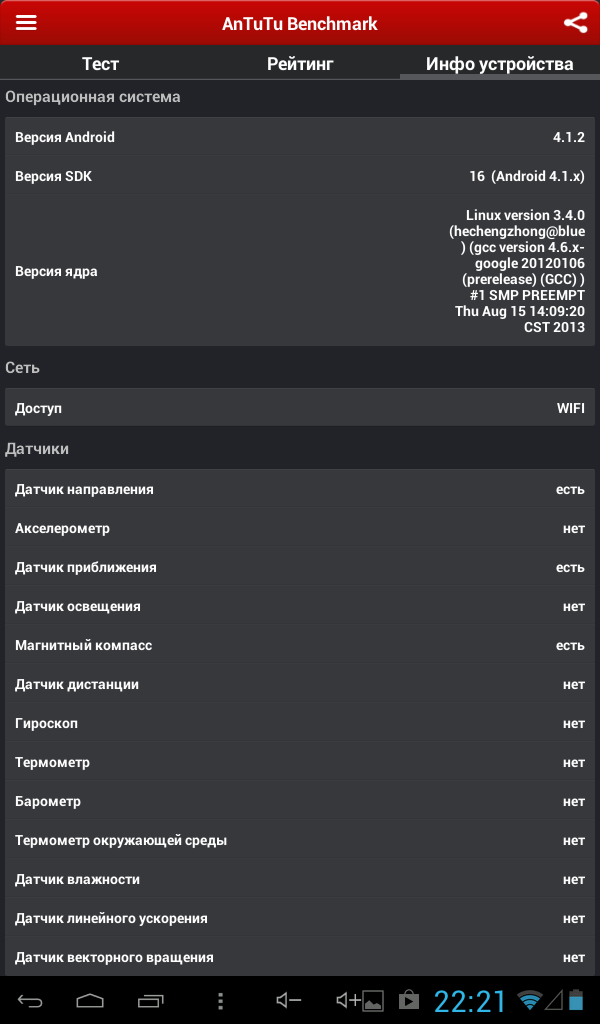The height and width of the screenshot is (1024, 600).
Task: Tap the share icon in header
Action: click(575, 23)
